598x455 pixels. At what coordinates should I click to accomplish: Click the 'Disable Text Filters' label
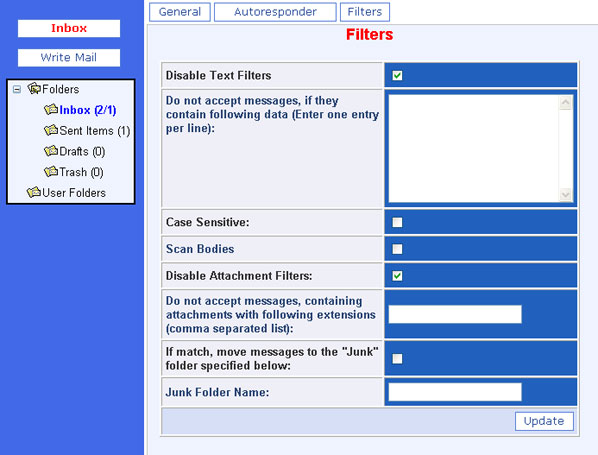pyautogui.click(x=219, y=76)
